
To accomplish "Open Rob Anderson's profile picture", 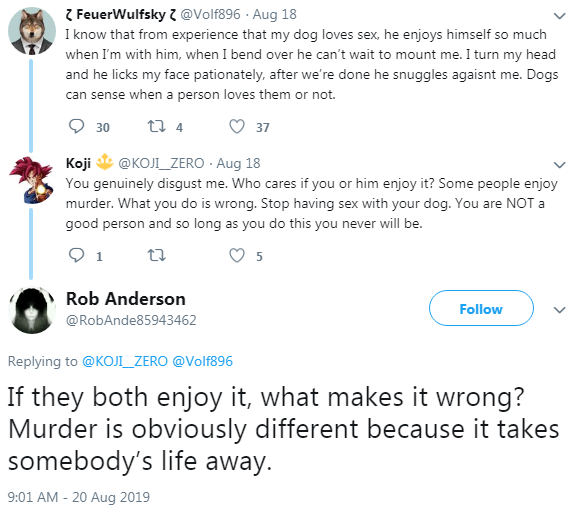I will pyautogui.click(x=32, y=310).
